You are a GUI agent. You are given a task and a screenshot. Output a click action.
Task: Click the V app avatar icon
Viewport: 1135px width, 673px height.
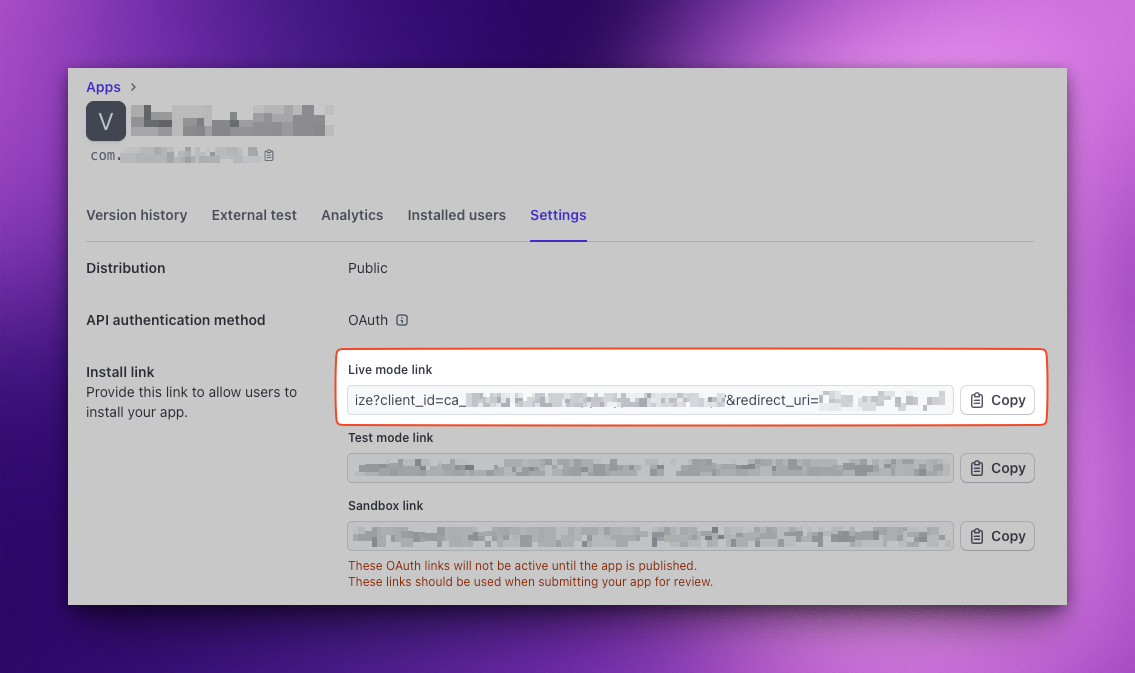click(106, 121)
